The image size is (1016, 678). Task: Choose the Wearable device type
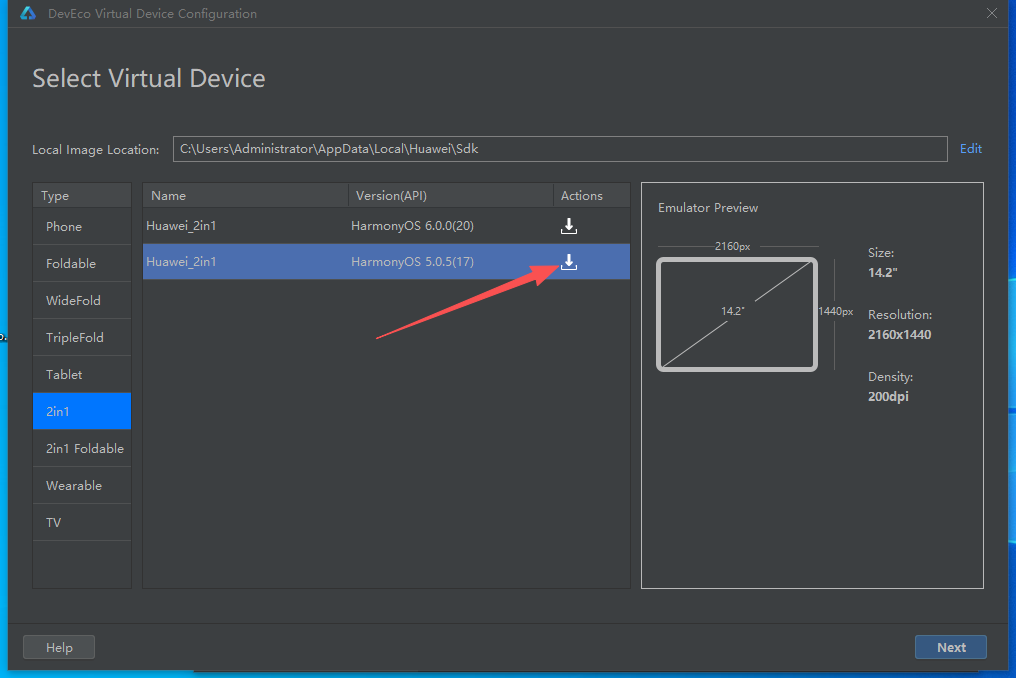point(82,485)
